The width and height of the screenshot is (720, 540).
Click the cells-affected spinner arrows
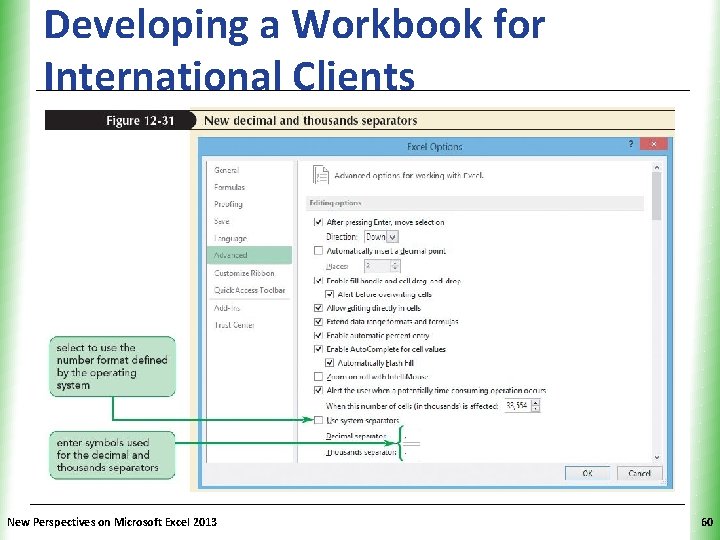[535, 406]
